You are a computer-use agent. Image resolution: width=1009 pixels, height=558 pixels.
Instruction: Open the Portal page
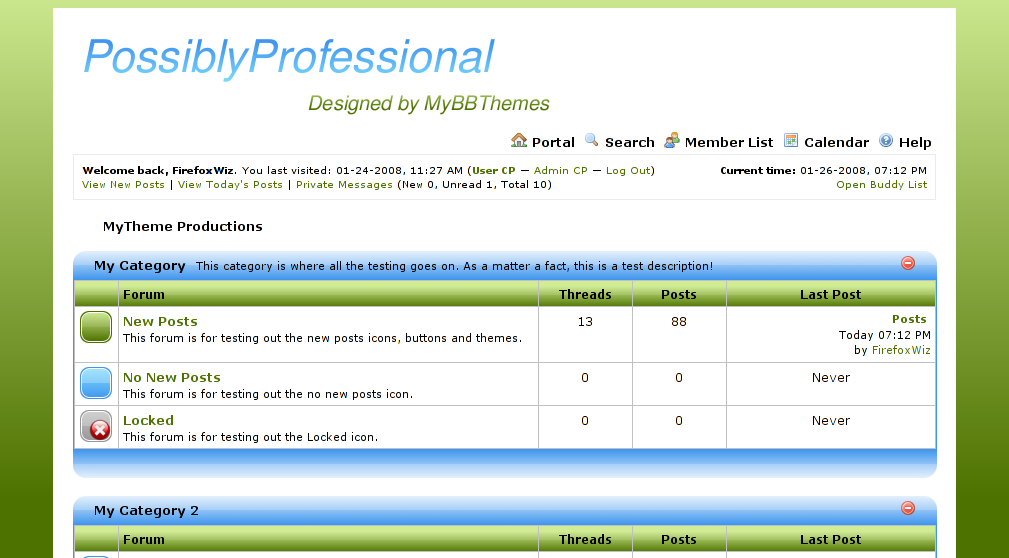pos(553,142)
